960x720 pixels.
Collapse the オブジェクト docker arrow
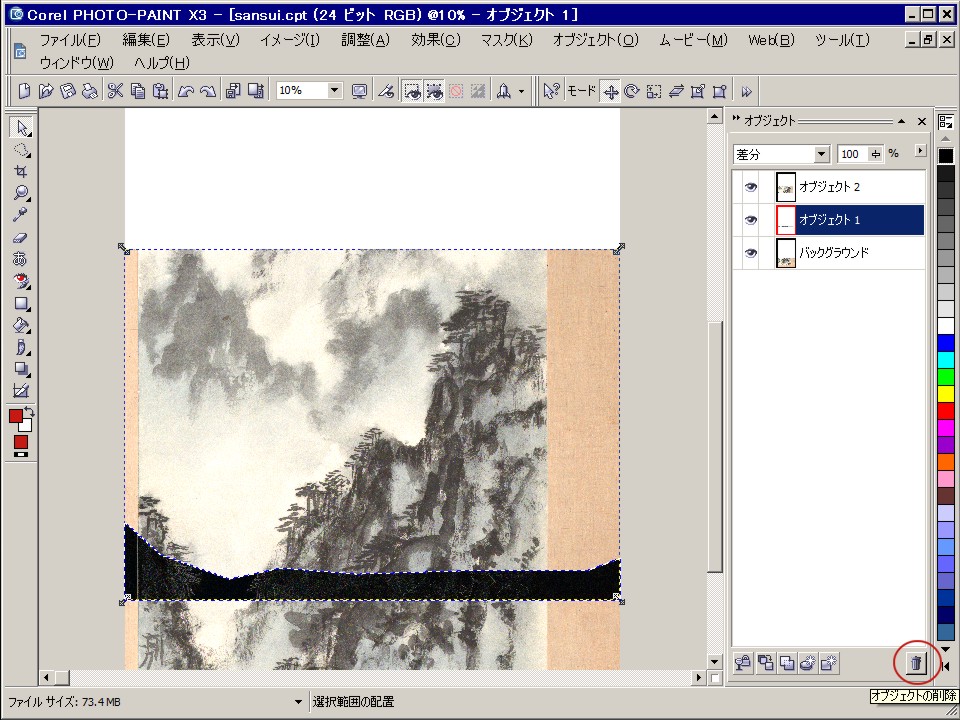tap(901, 121)
